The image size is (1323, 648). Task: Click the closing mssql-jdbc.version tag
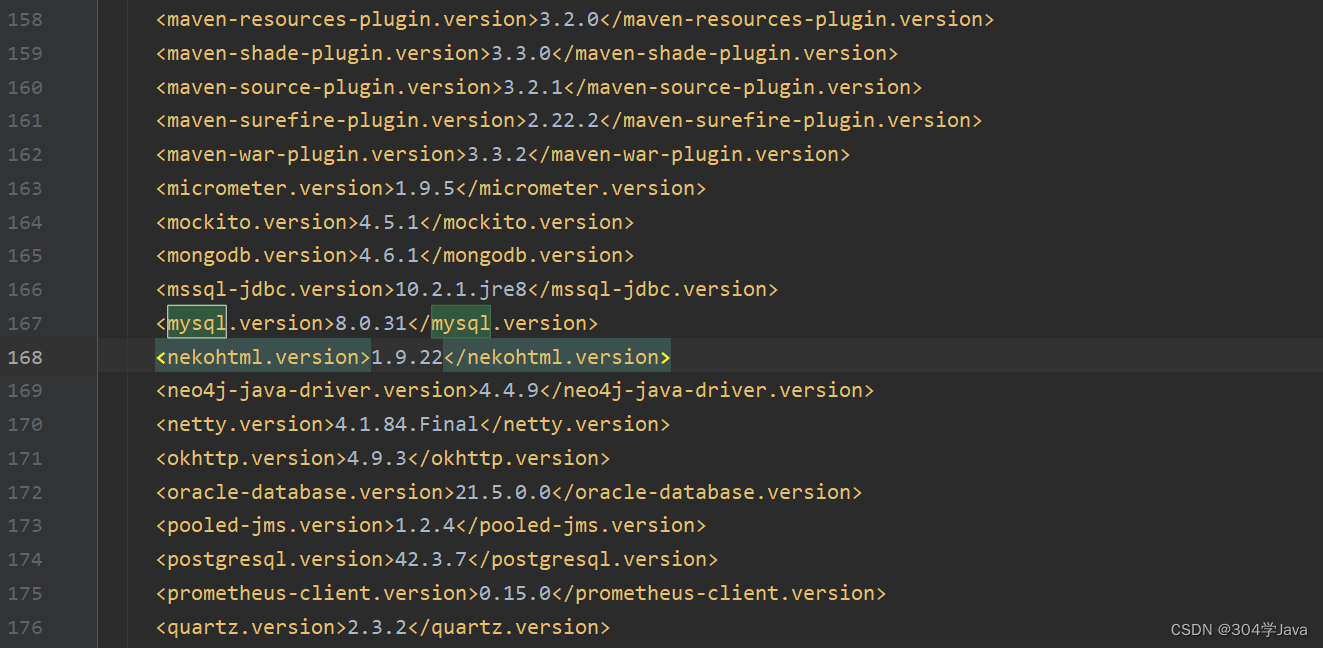(x=653, y=289)
